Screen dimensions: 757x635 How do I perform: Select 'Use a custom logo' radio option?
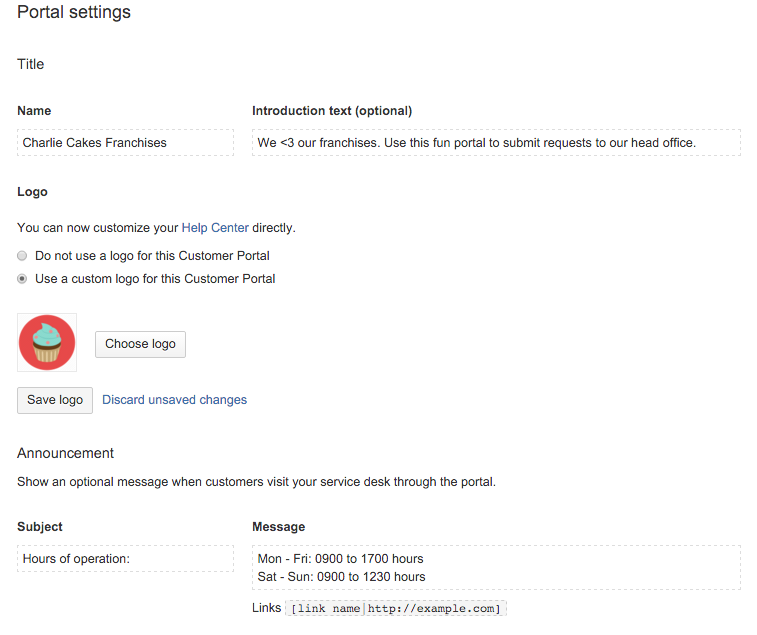[x=22, y=279]
